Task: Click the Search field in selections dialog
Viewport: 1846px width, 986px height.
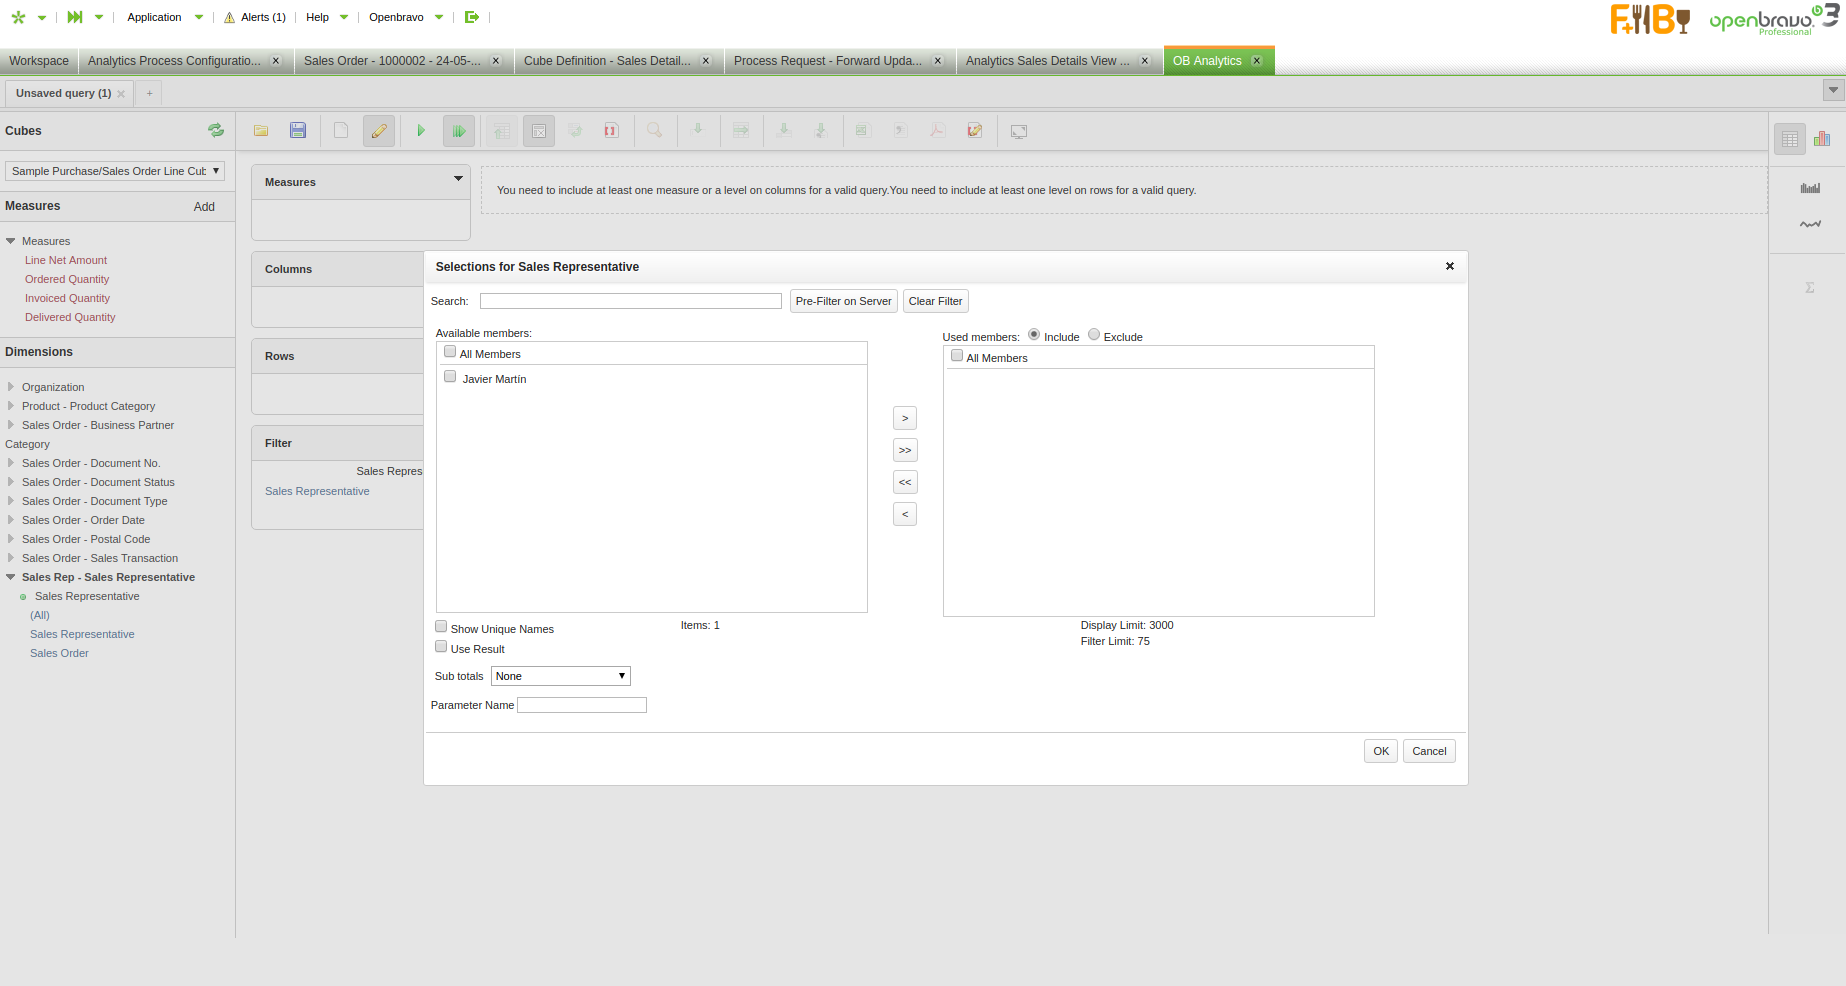Action: (630, 301)
